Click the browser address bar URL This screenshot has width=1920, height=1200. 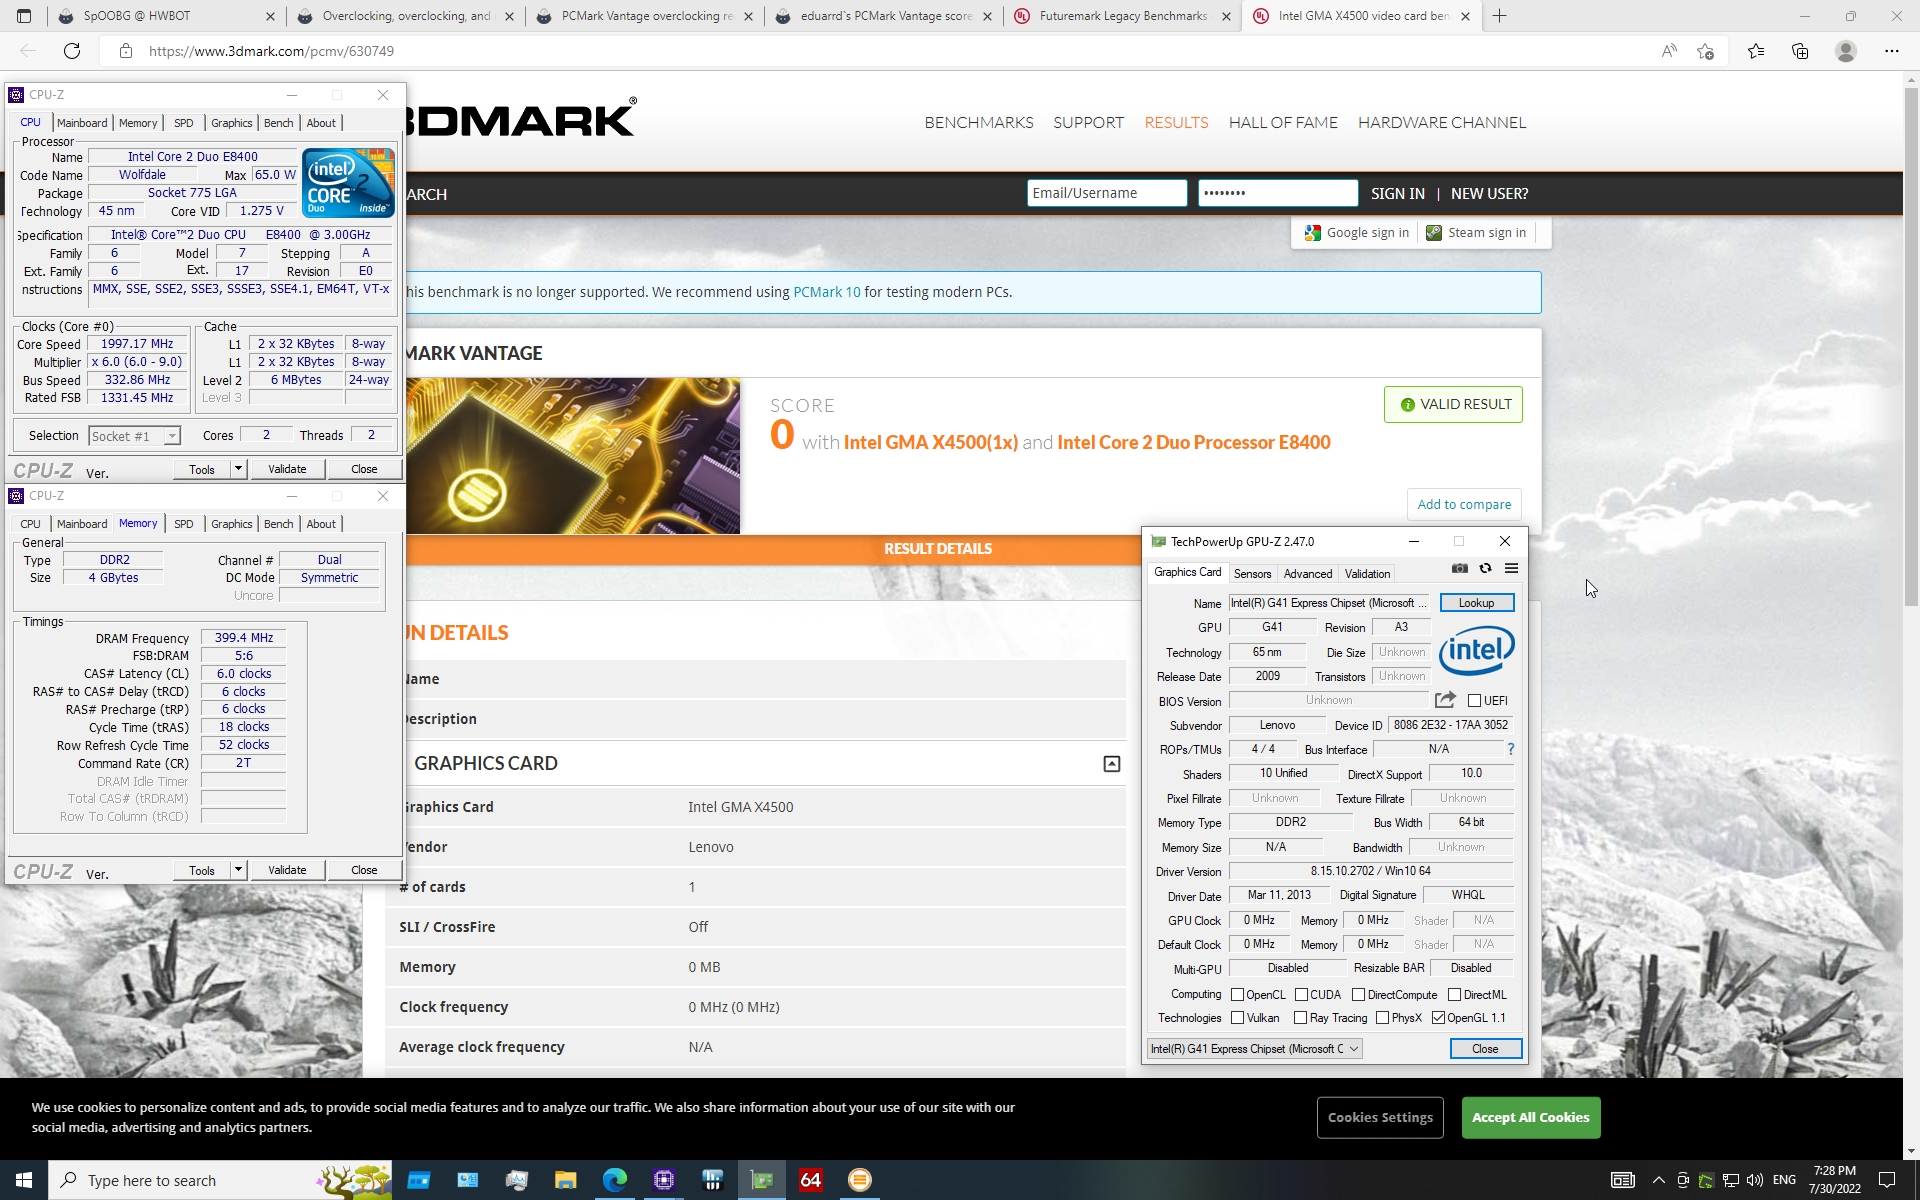tap(271, 51)
